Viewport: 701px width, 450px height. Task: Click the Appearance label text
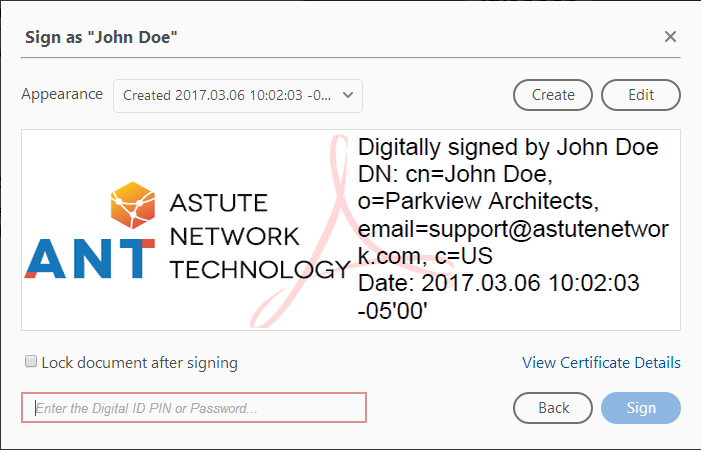pos(62,94)
